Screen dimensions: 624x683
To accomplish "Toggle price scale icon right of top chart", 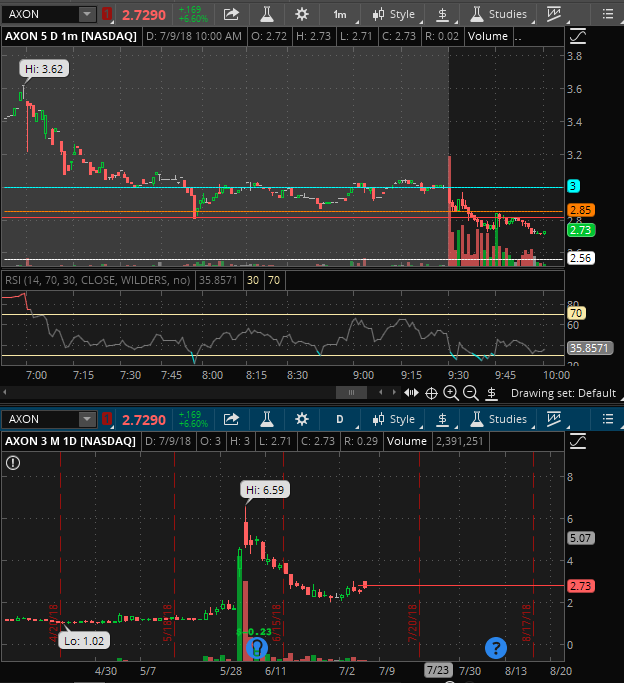I will 577,37.
